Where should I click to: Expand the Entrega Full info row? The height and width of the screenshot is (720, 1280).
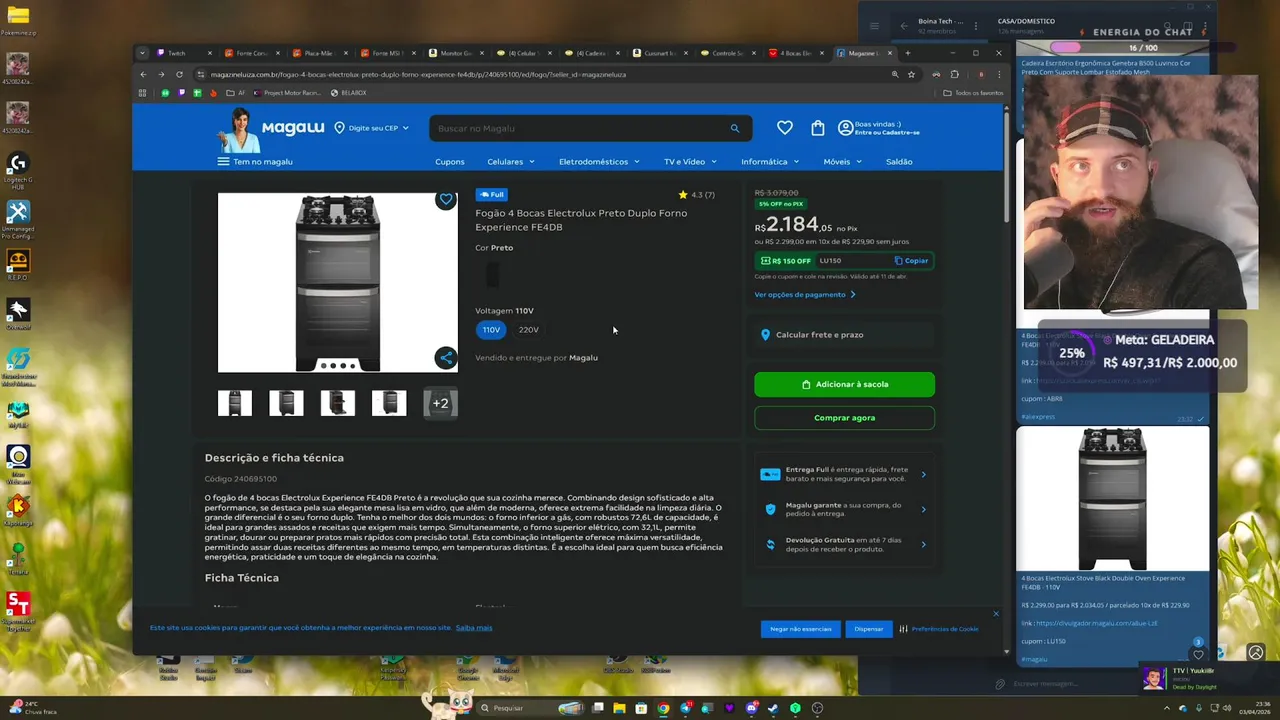[844, 474]
